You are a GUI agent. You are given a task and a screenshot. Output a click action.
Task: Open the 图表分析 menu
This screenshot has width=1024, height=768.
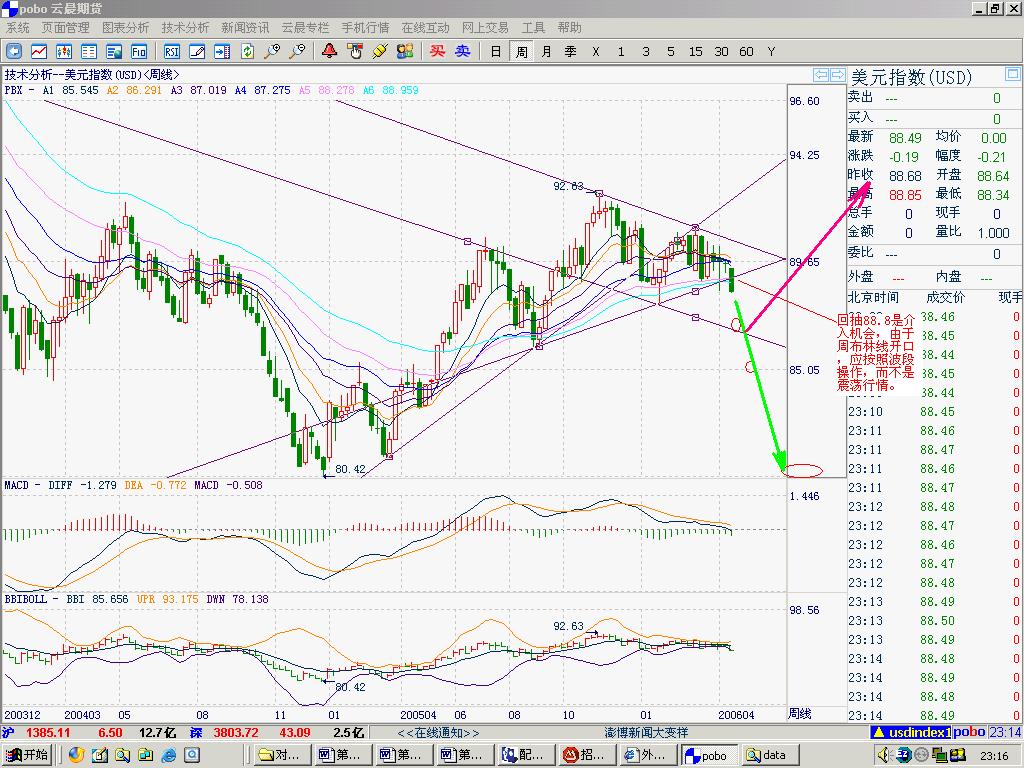(125, 28)
